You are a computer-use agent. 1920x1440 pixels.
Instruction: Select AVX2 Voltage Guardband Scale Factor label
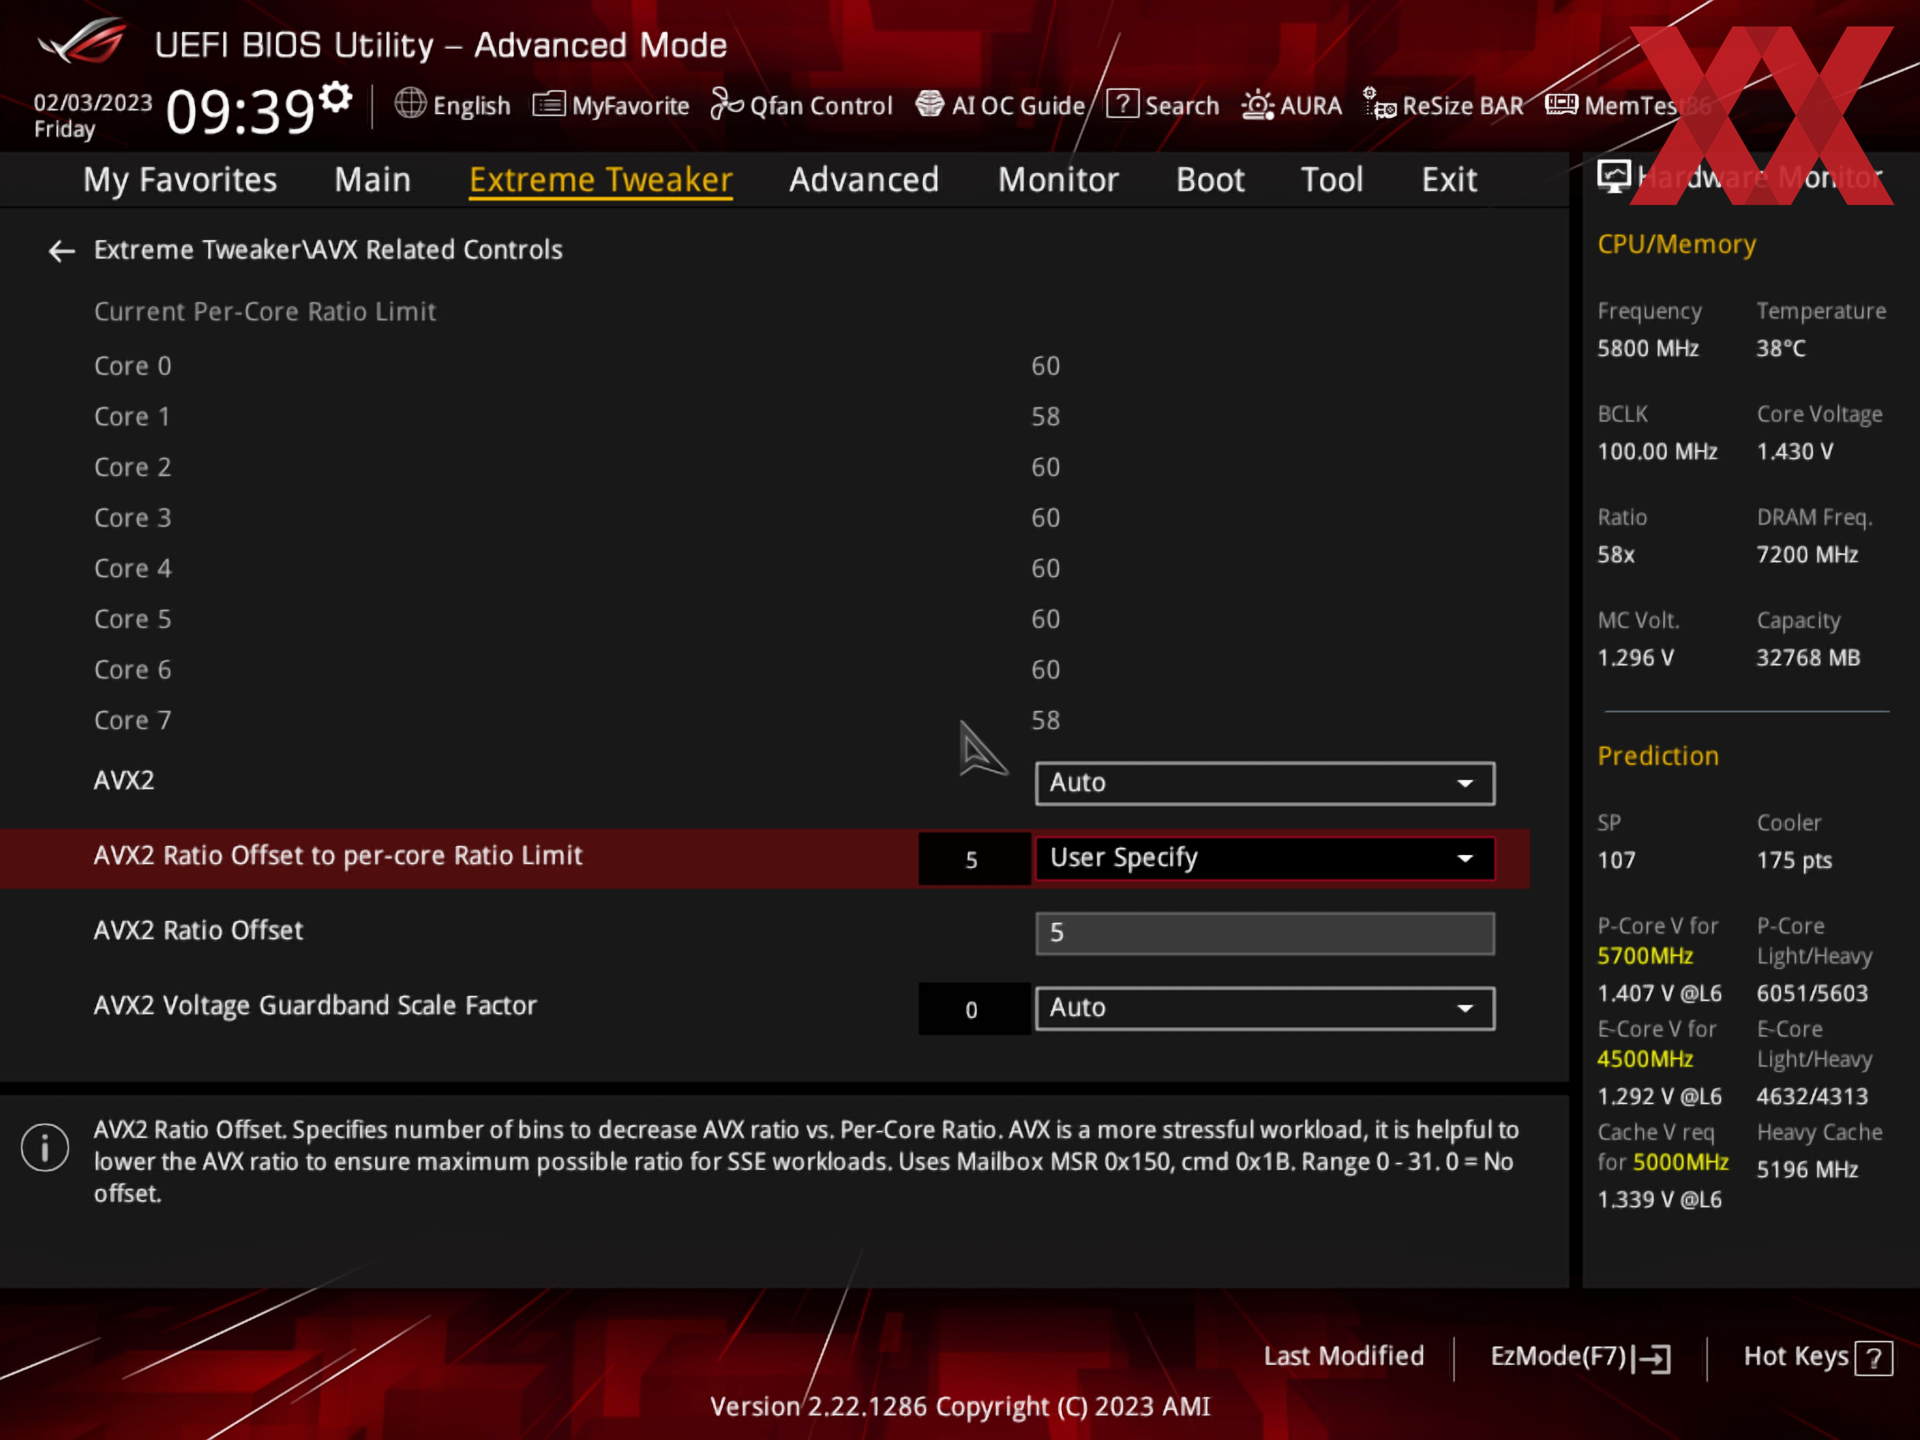point(315,1005)
